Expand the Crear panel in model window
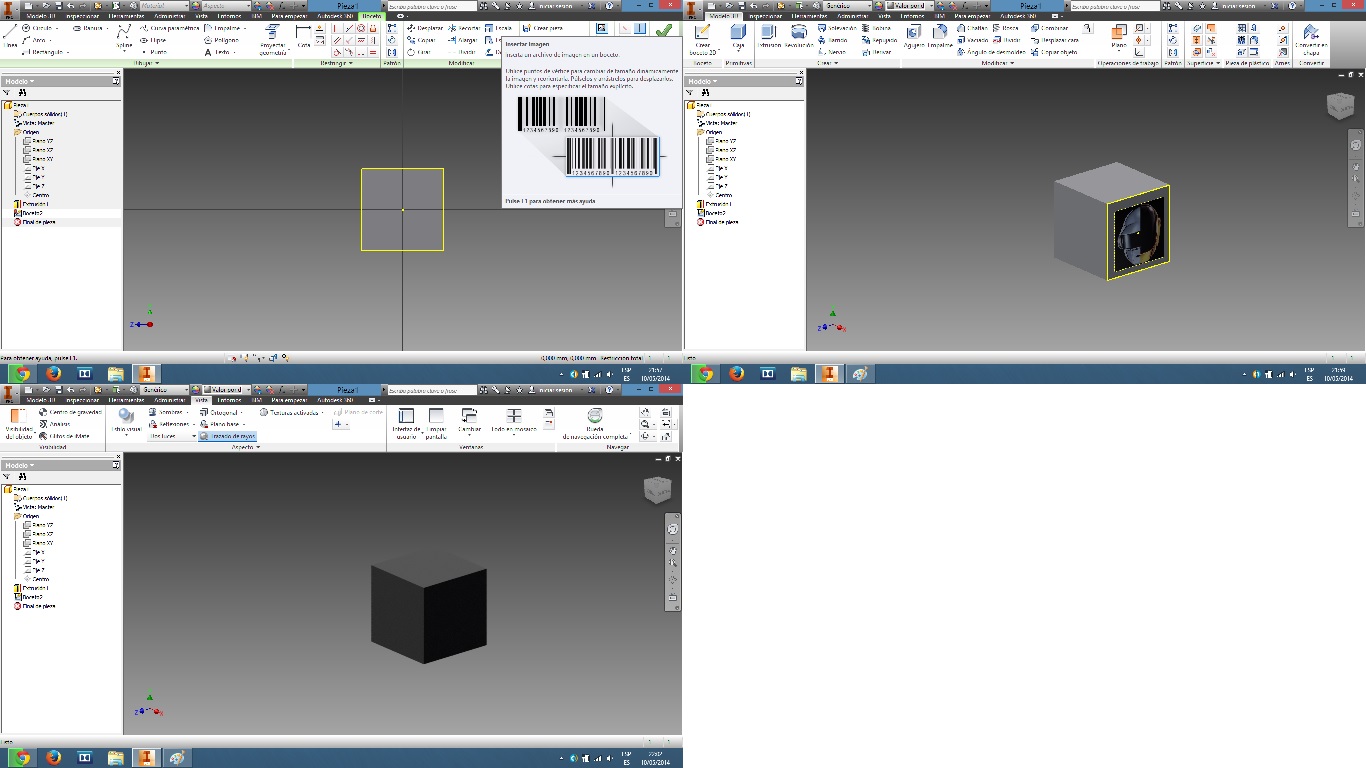This screenshot has height=768, width=1366. tap(827, 63)
